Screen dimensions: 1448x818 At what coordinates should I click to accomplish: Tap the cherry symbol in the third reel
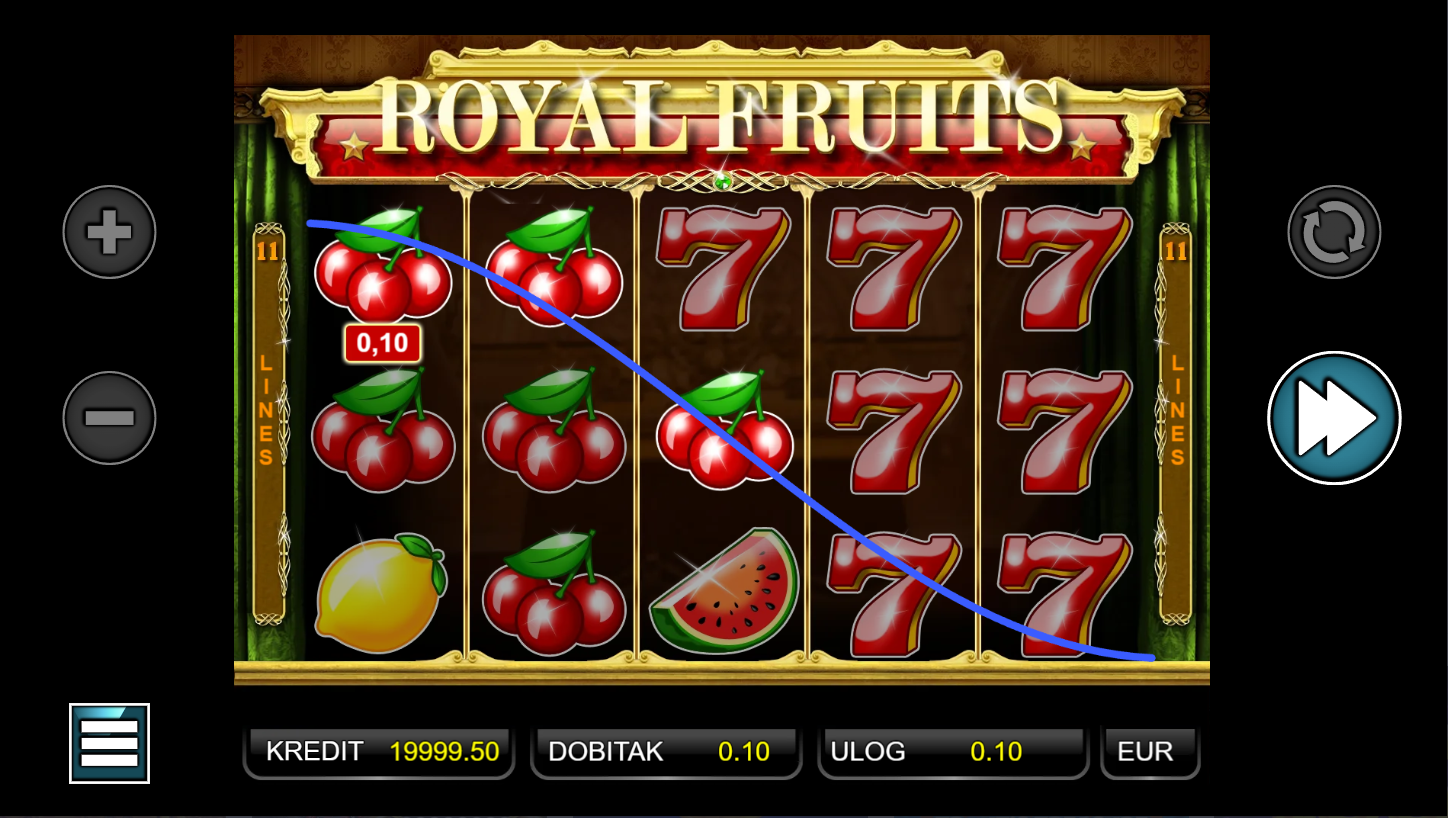tap(725, 429)
